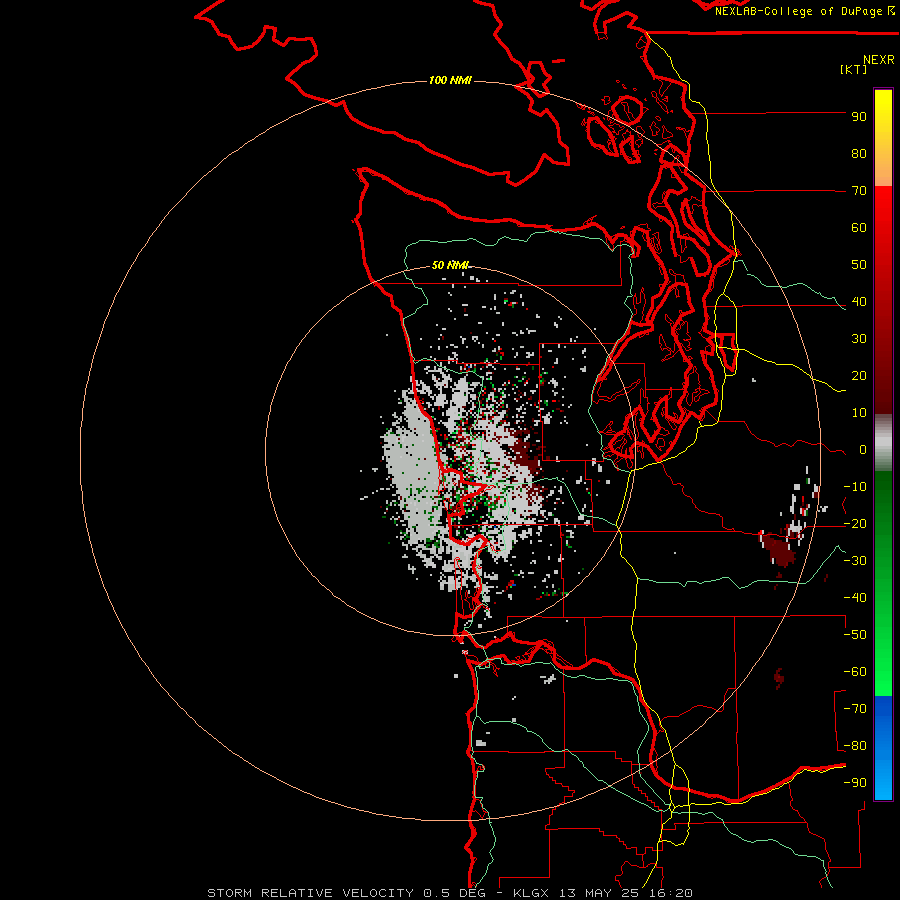
Task: Click the positive "20" scale value
Action: 859,376
